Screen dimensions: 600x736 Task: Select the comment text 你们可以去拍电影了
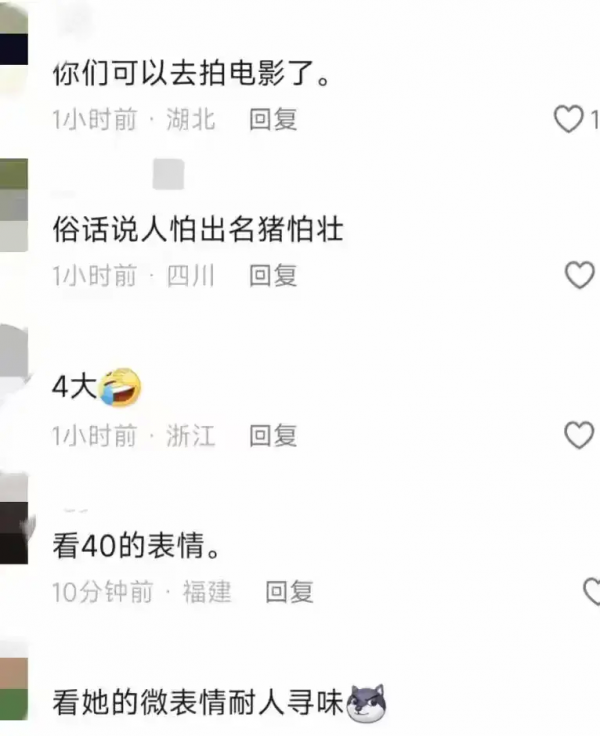click(x=192, y=74)
